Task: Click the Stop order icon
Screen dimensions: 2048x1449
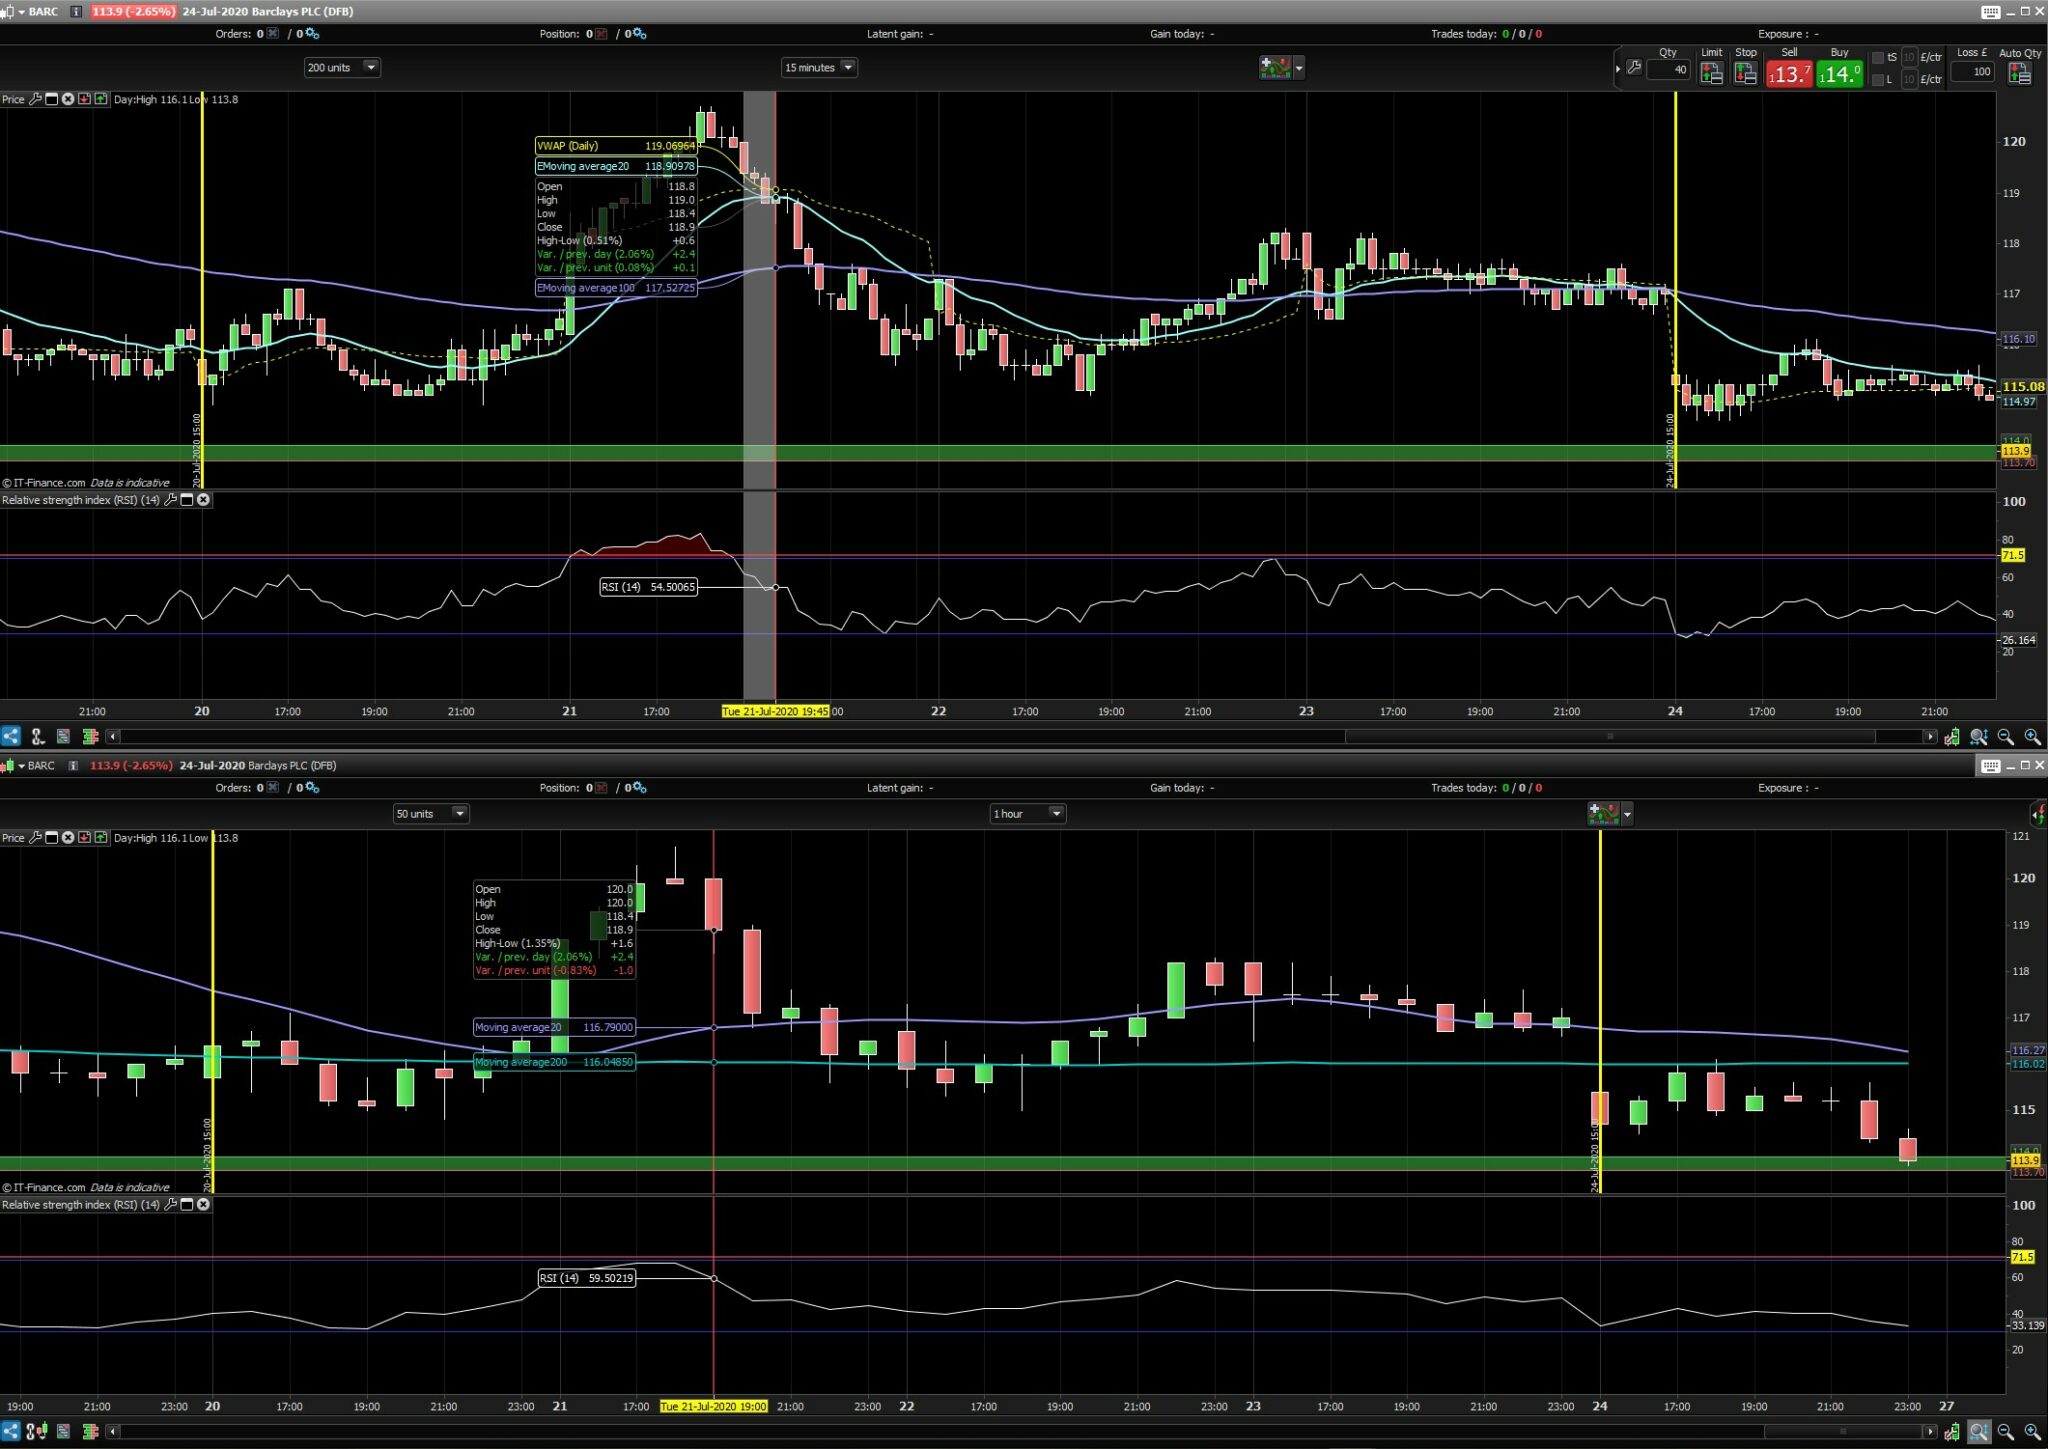Action: pyautogui.click(x=1745, y=73)
